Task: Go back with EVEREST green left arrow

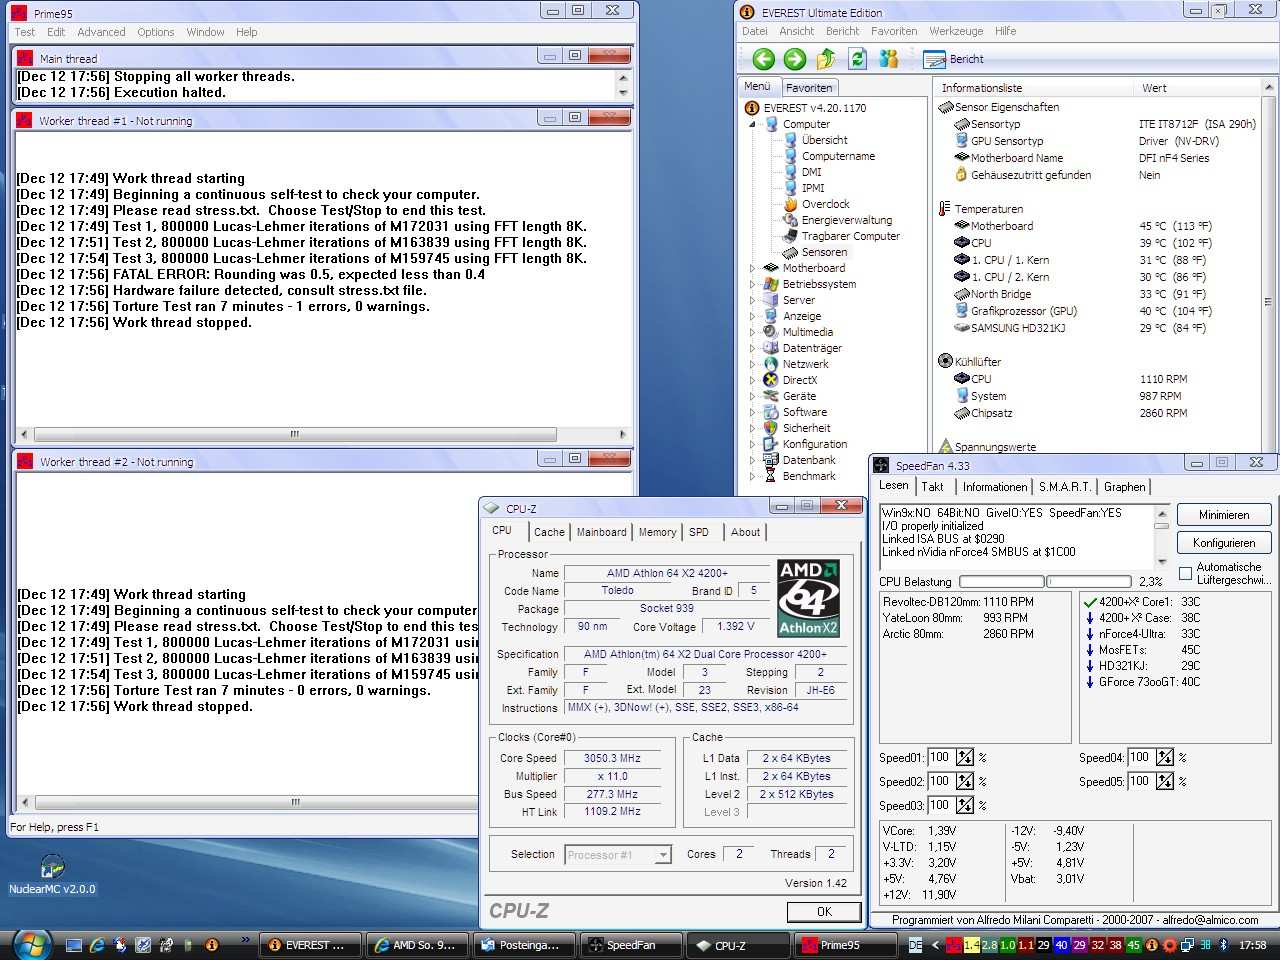Action: click(x=764, y=60)
